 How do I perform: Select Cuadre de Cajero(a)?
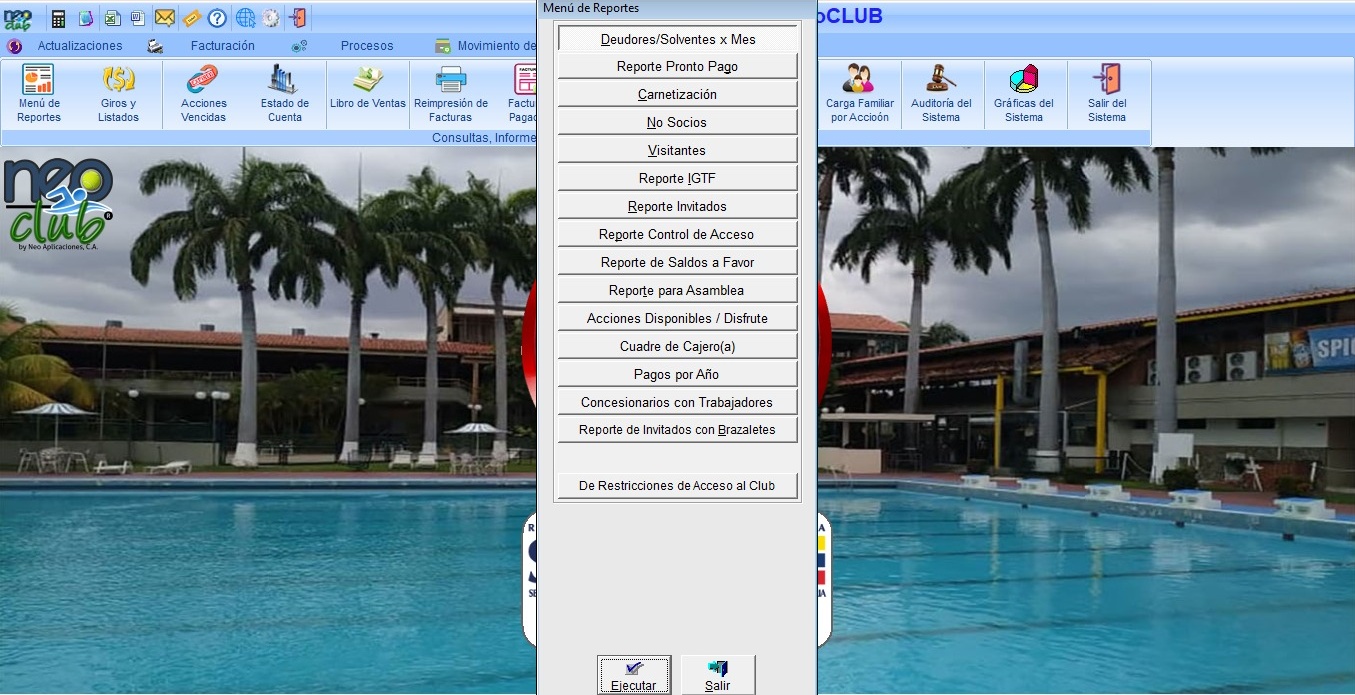678,347
